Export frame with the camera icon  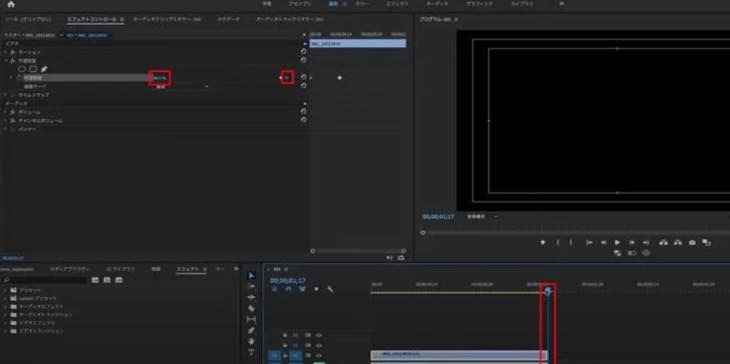coord(692,243)
